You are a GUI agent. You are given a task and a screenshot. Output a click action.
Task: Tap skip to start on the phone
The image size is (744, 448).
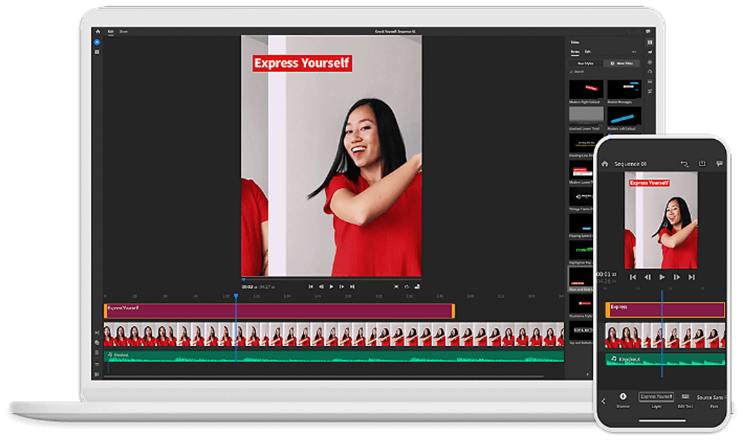[x=632, y=277]
